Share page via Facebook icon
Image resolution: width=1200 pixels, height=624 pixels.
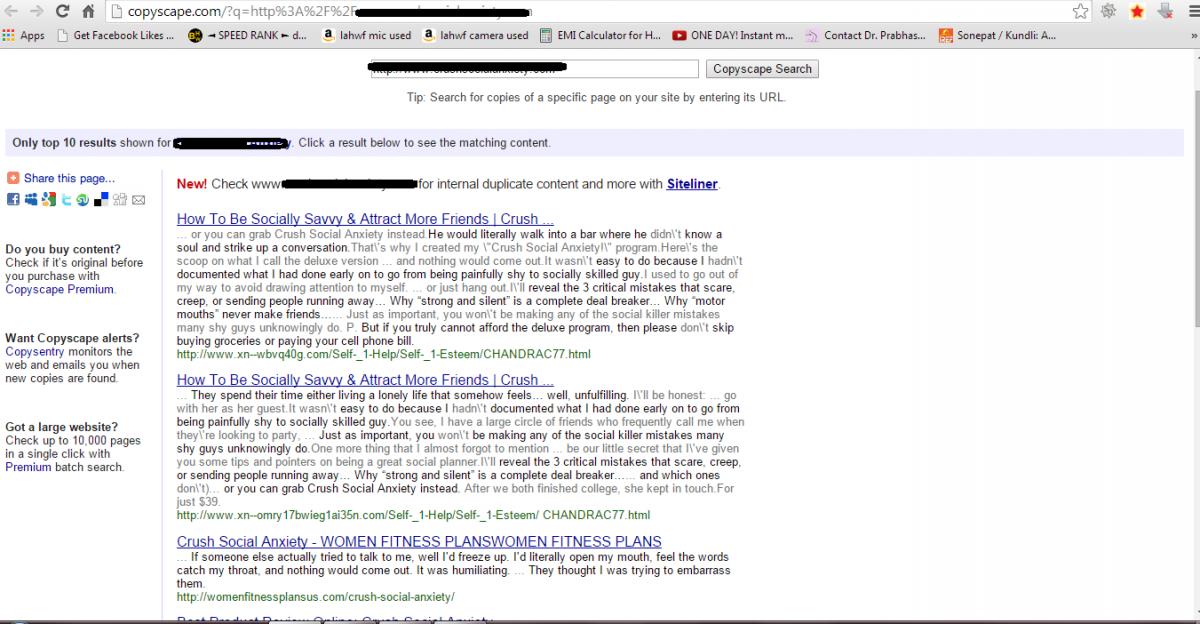(13, 199)
